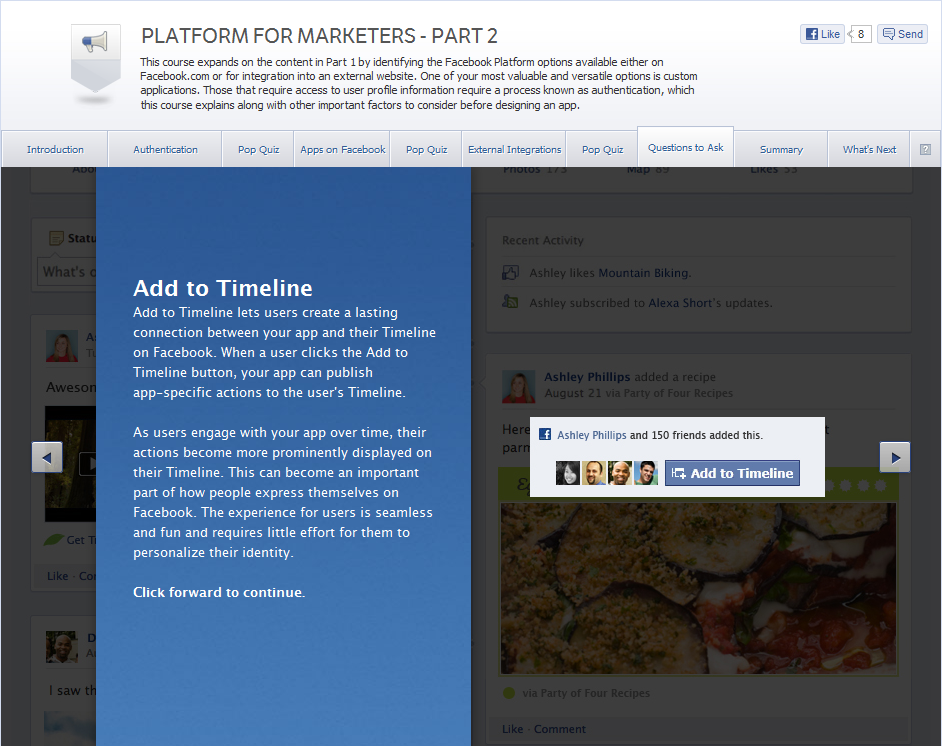Click the like thumbs-up activity icon

(x=510, y=273)
